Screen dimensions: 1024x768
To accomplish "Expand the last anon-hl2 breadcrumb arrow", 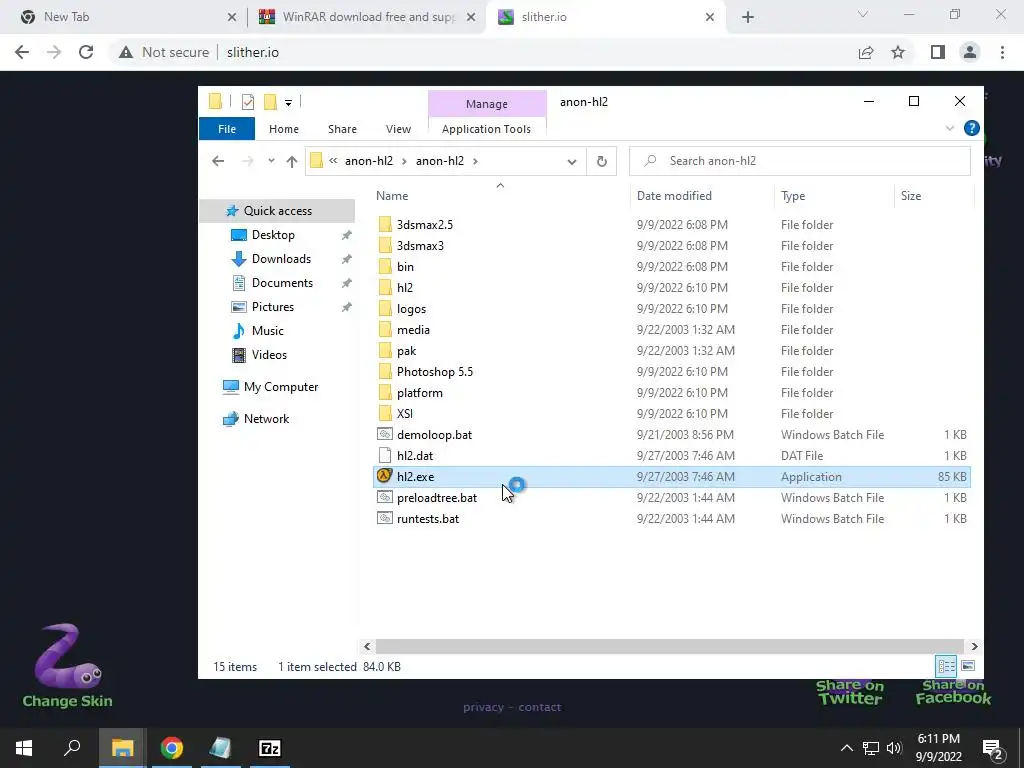I will tap(475, 161).
